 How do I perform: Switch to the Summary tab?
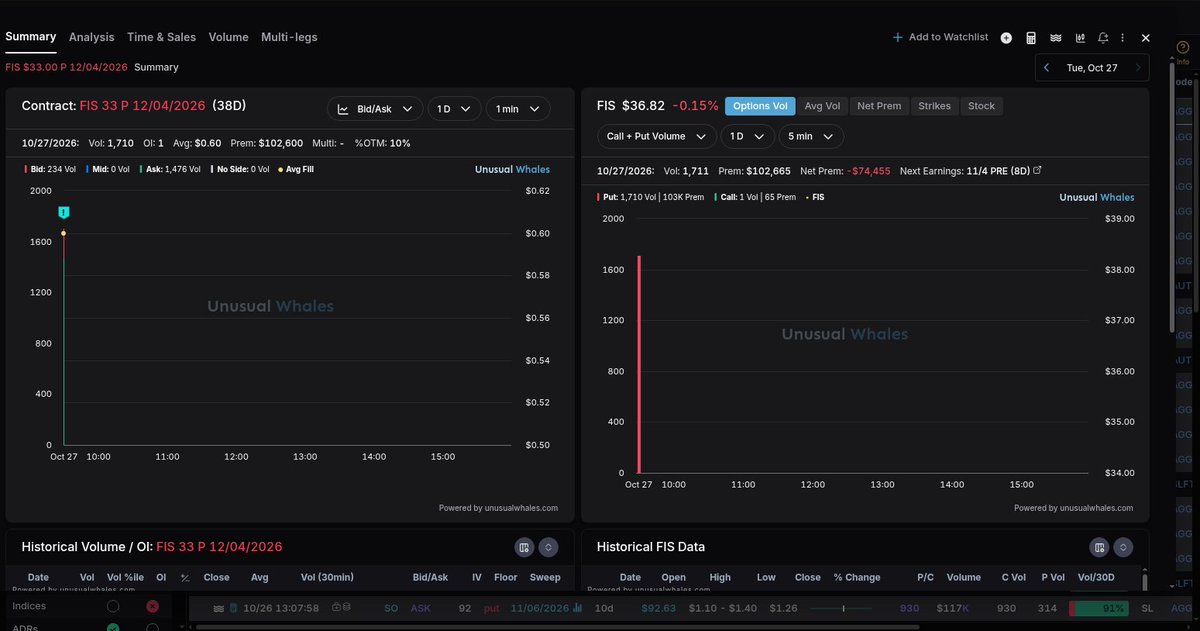[30, 37]
